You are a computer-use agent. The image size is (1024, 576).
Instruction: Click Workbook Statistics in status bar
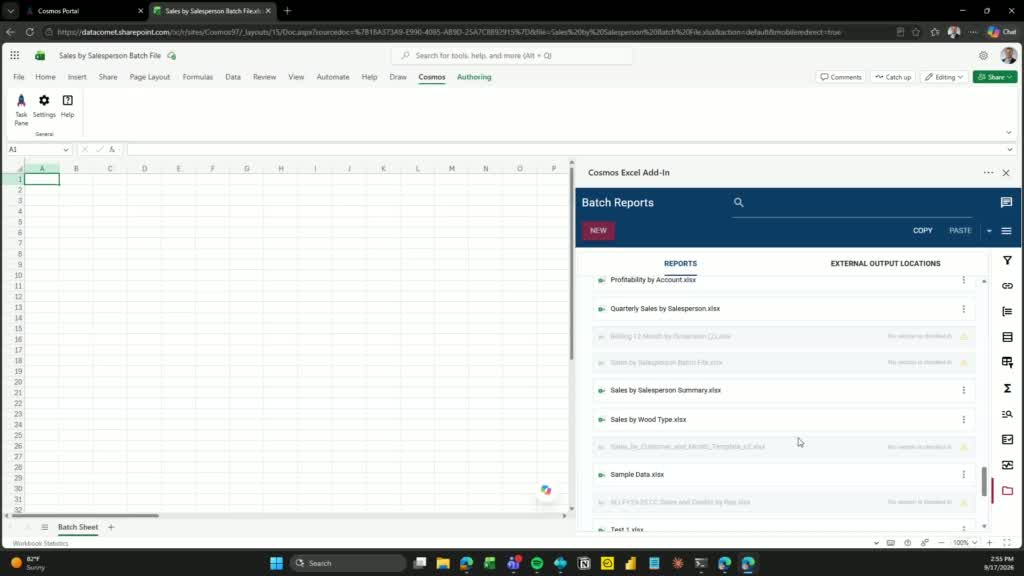[x=40, y=543]
